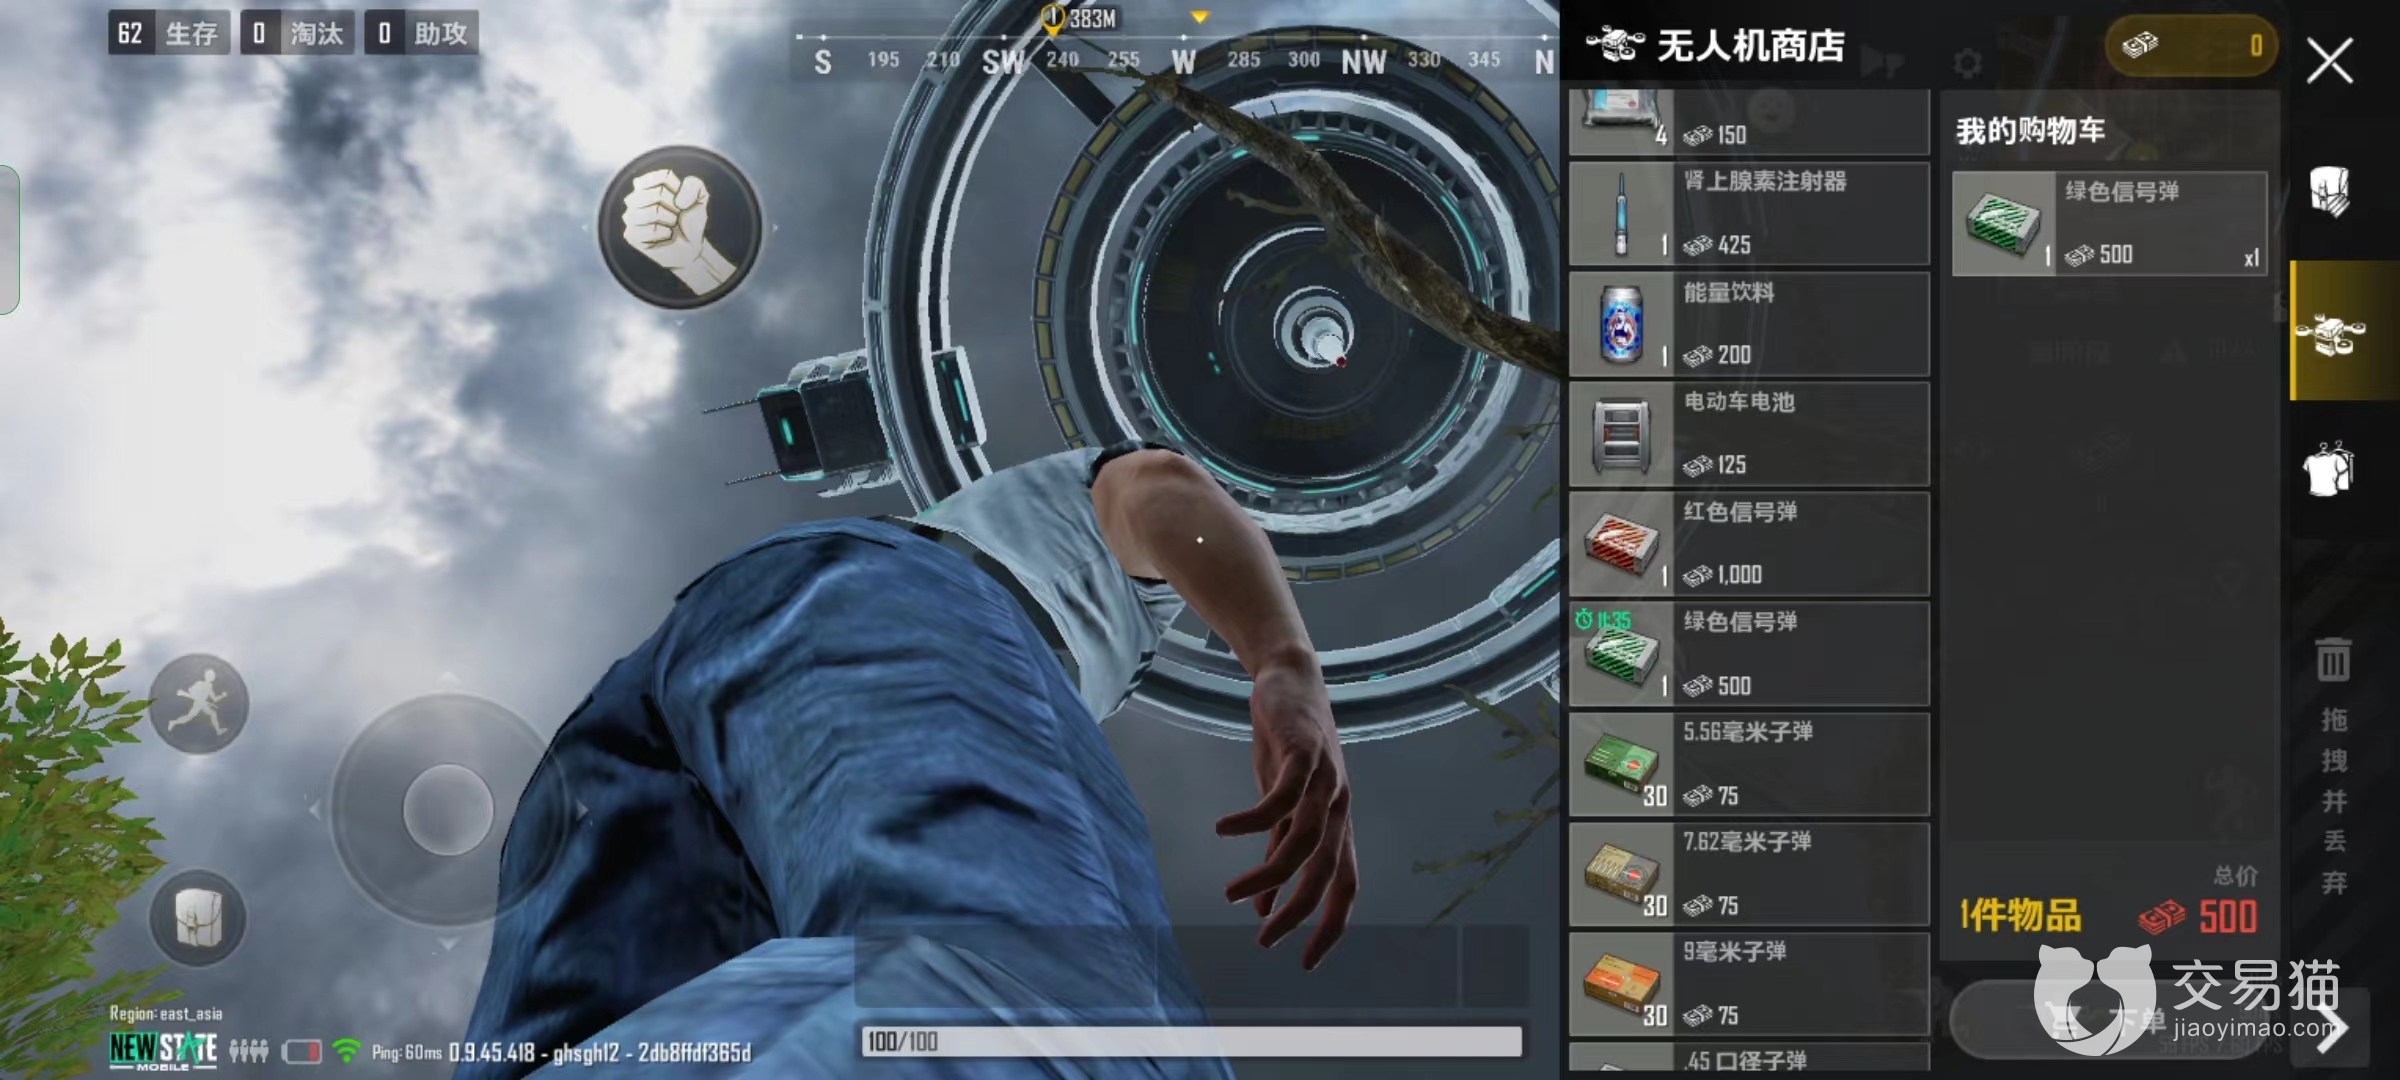Select electric vehicle battery item
The image size is (2400, 1080).
(1748, 434)
